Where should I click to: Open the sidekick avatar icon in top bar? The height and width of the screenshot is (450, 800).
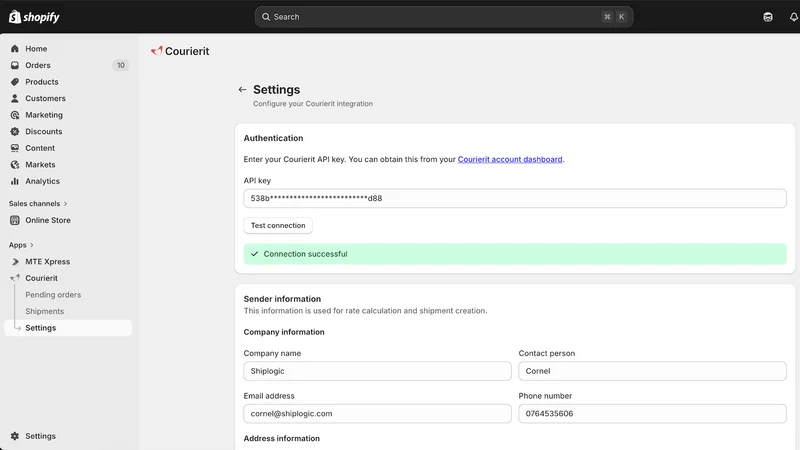point(768,17)
